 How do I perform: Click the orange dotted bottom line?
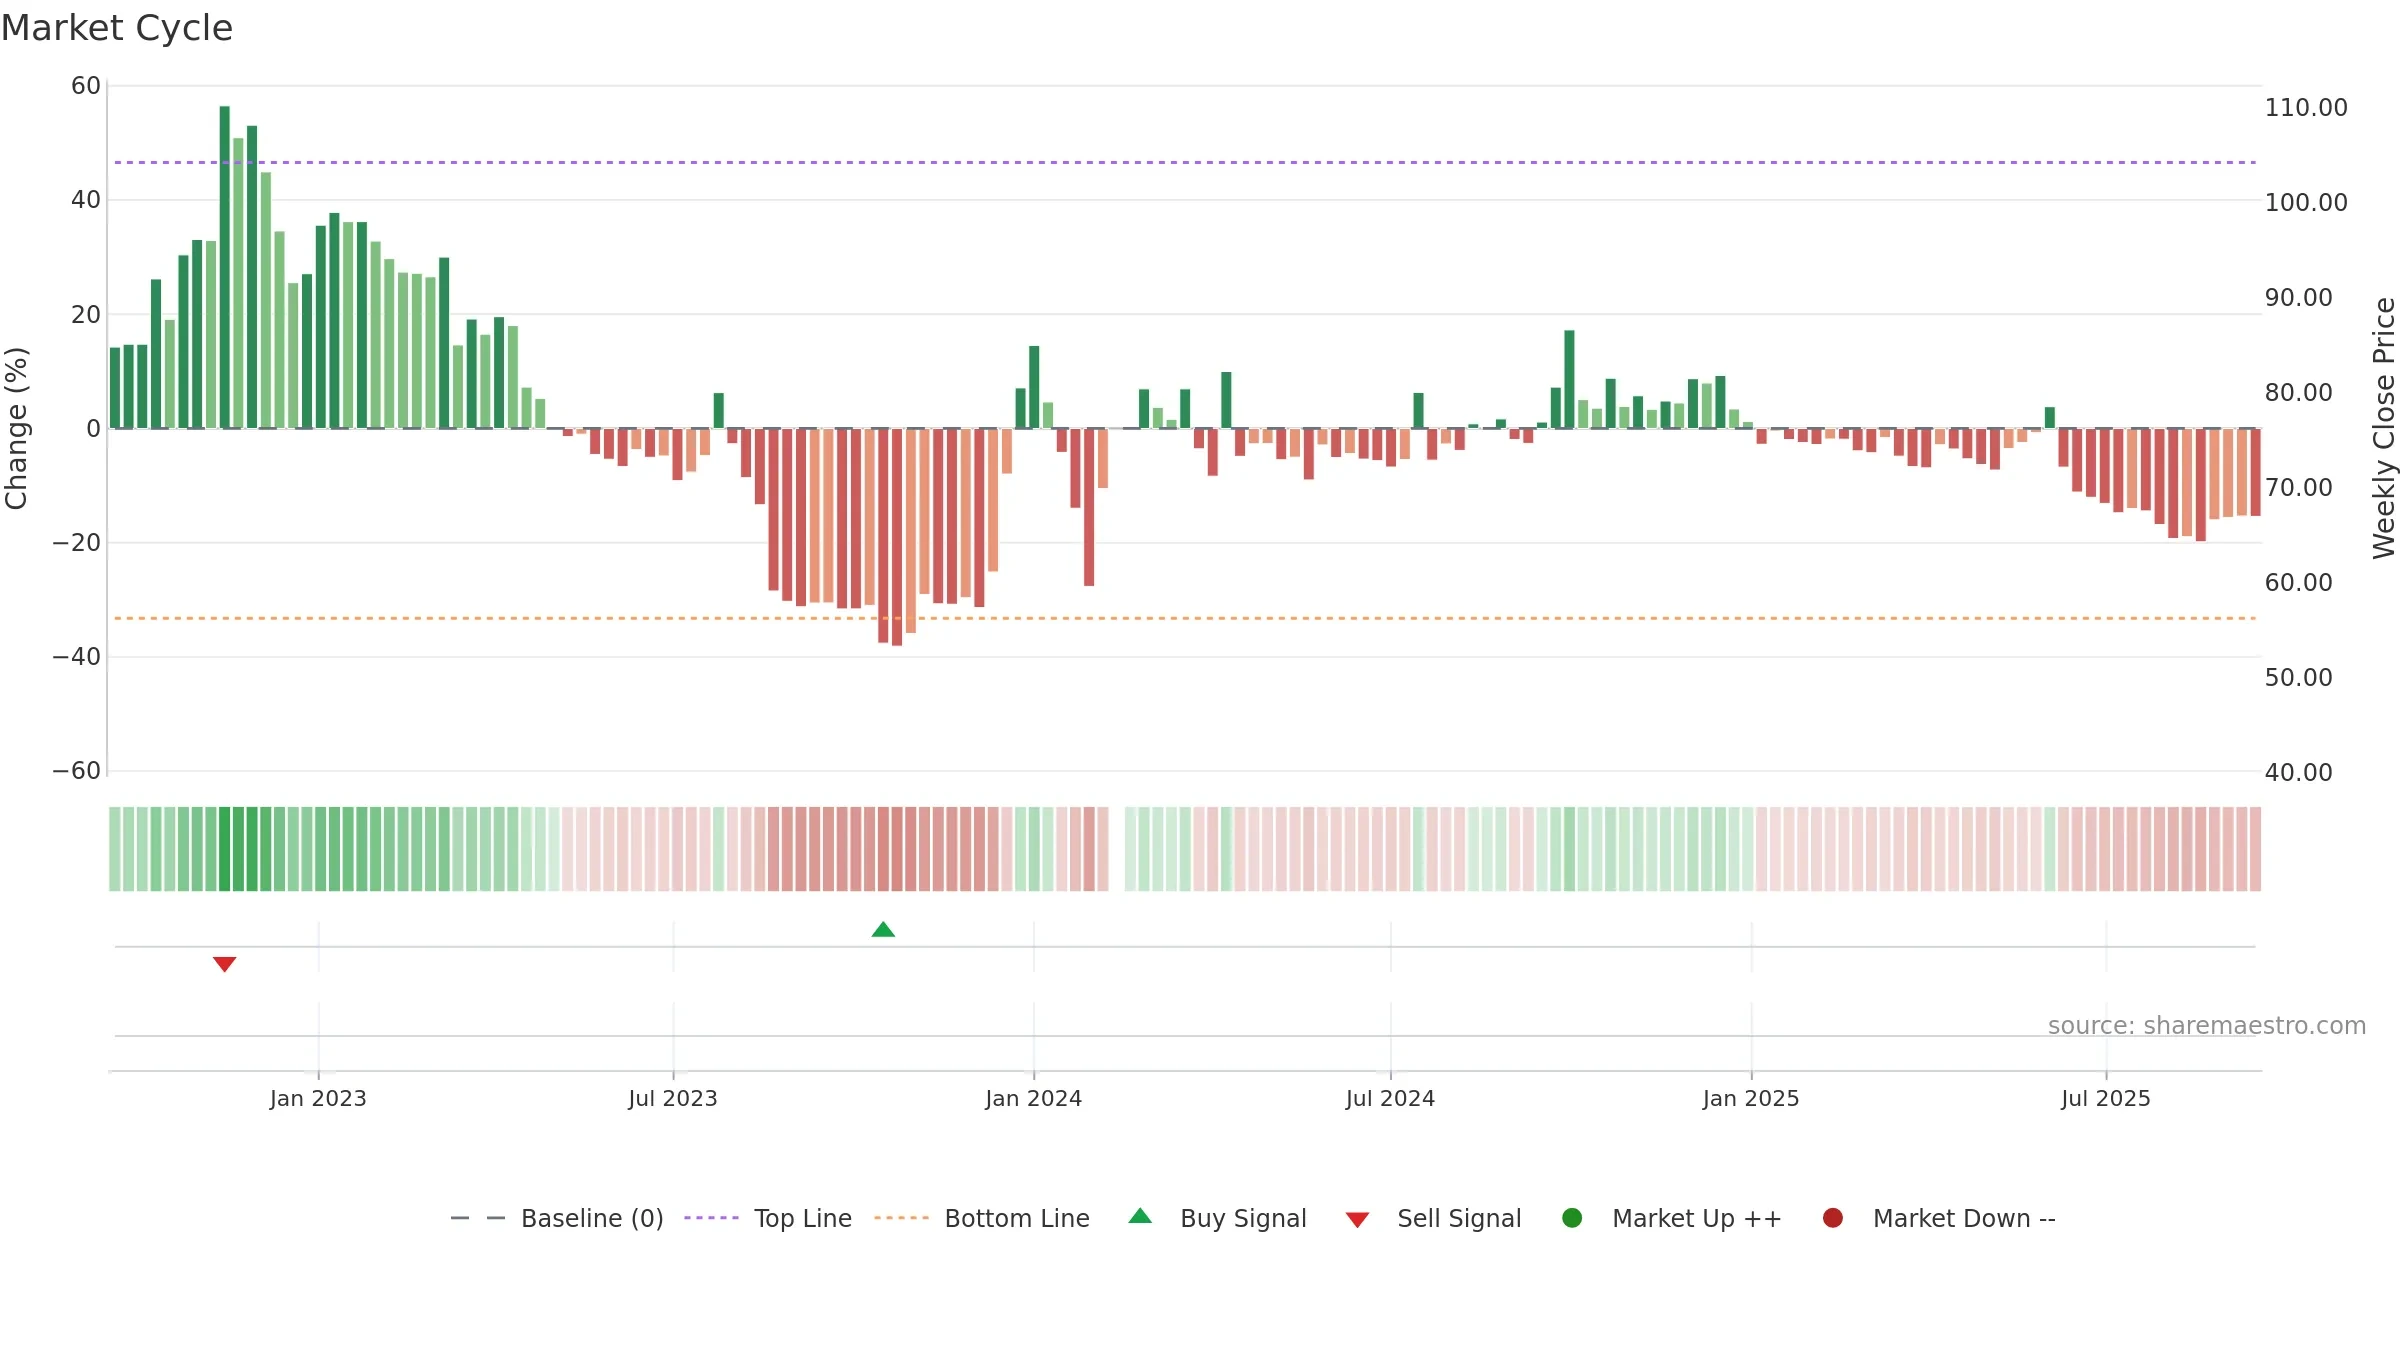pos(1185,618)
